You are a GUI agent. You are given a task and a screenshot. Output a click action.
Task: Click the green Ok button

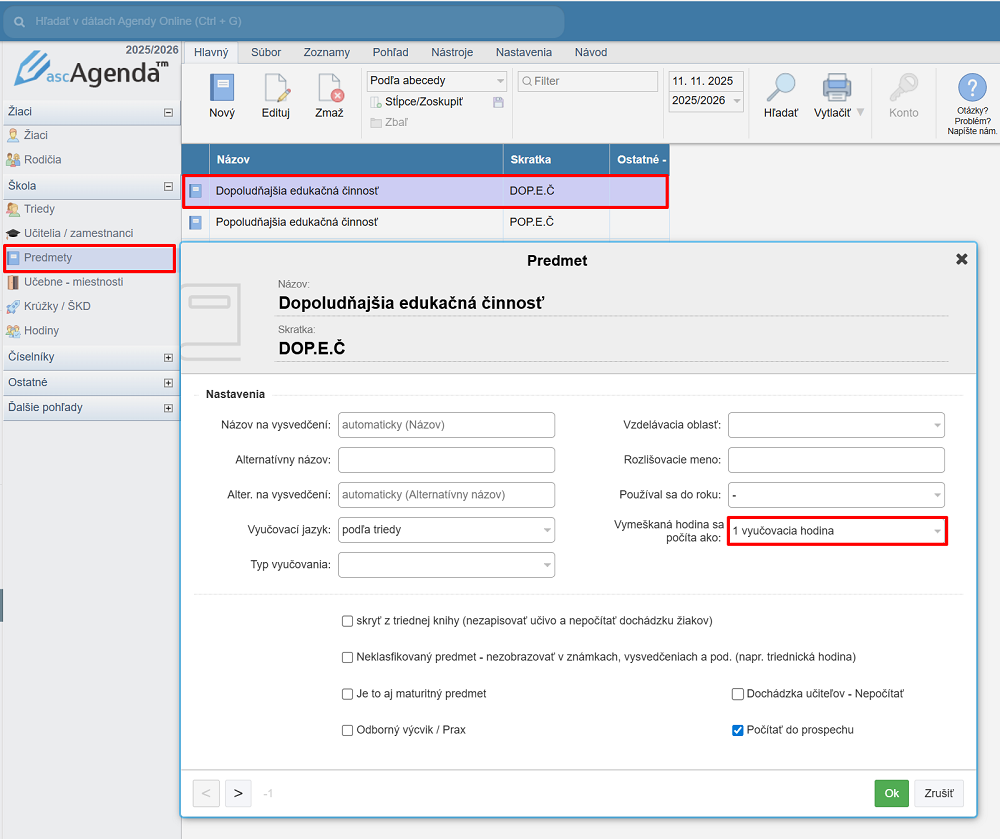pyautogui.click(x=891, y=793)
